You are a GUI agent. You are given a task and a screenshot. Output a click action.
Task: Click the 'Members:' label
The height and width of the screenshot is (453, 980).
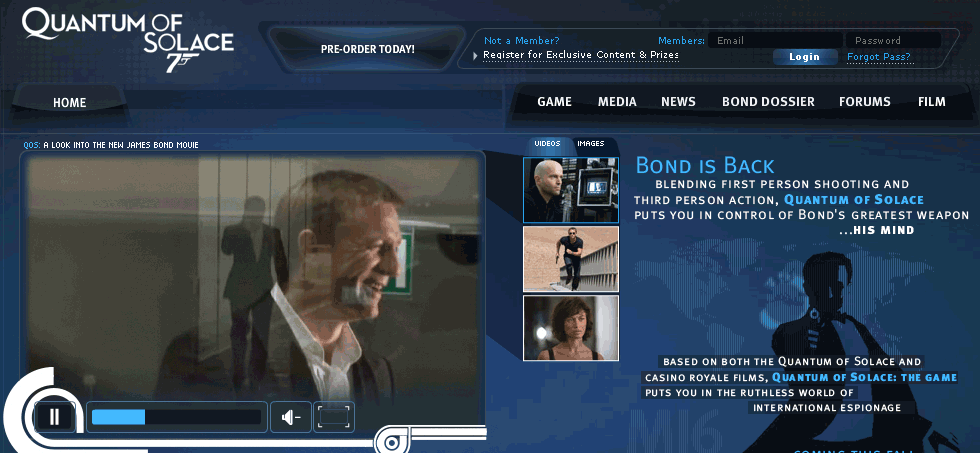point(681,41)
